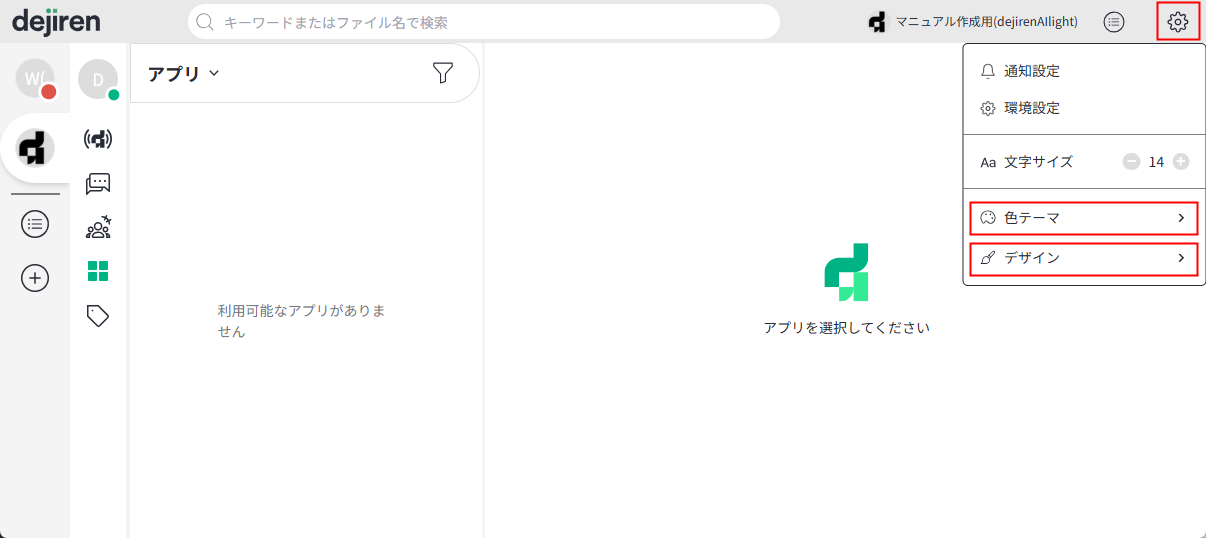Image resolution: width=1206 pixels, height=538 pixels.
Task: Open the group members icon
Action: point(98,227)
